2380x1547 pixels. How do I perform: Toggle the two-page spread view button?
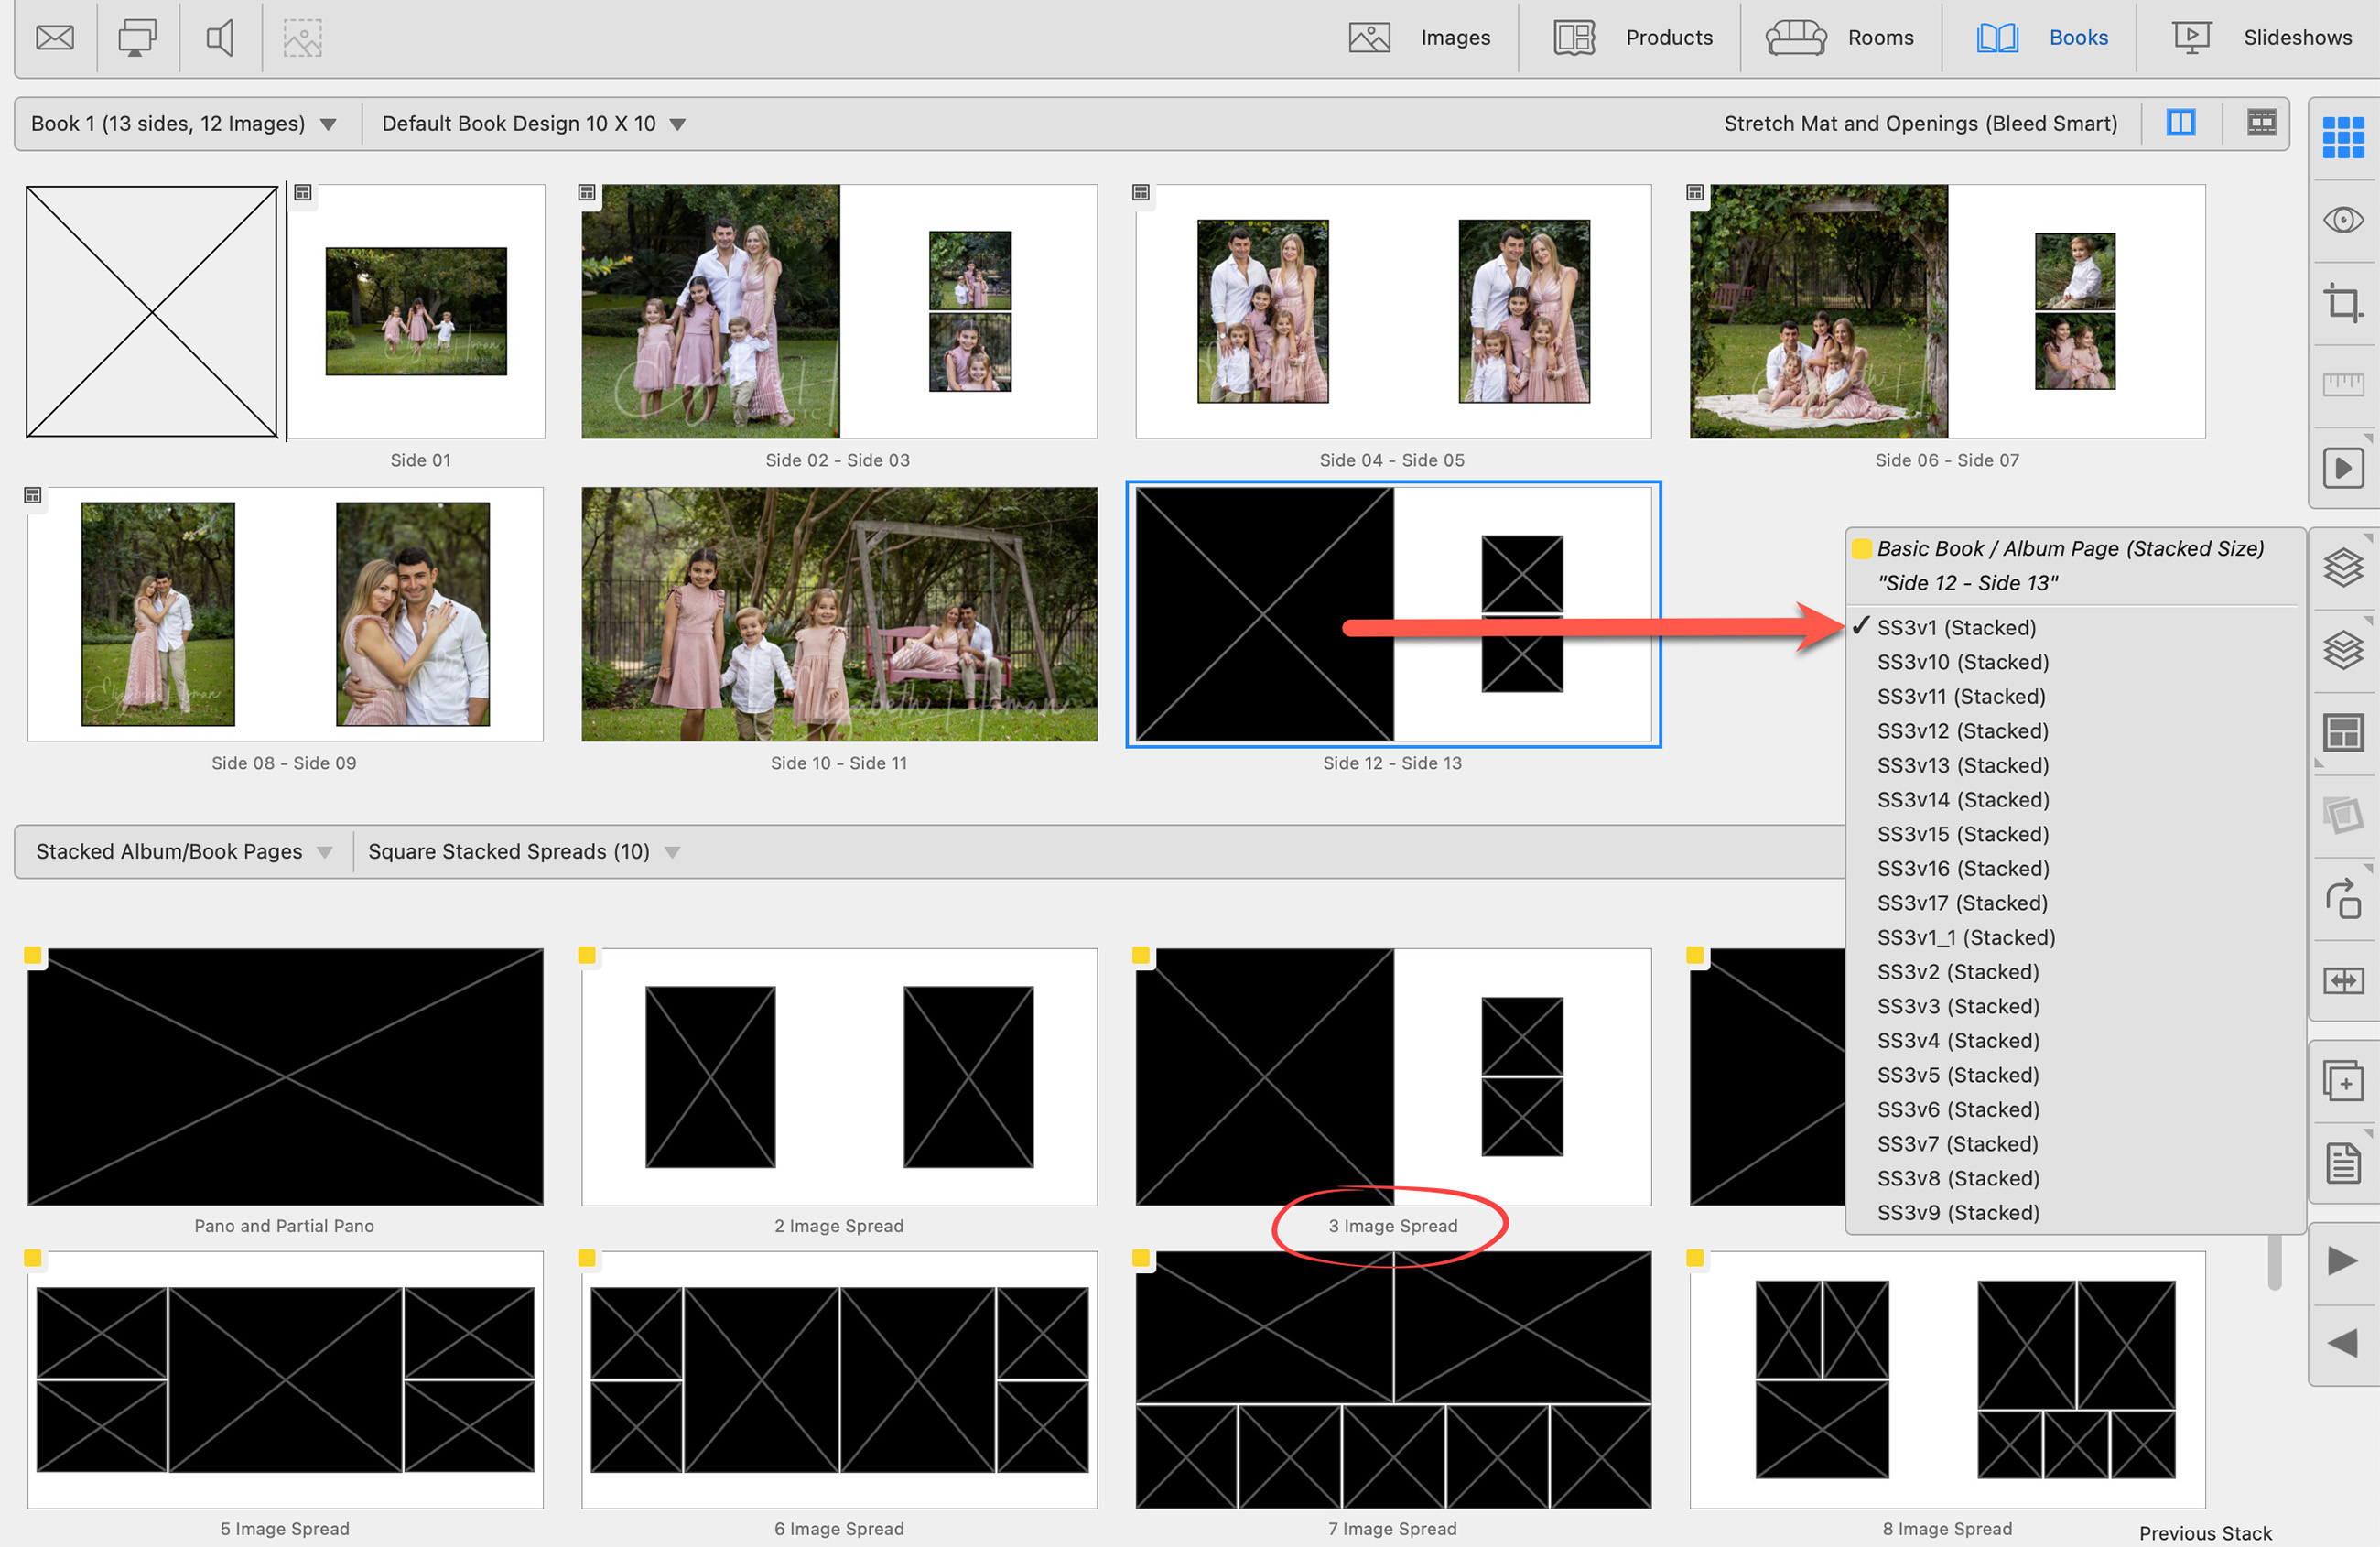pos(2181,123)
